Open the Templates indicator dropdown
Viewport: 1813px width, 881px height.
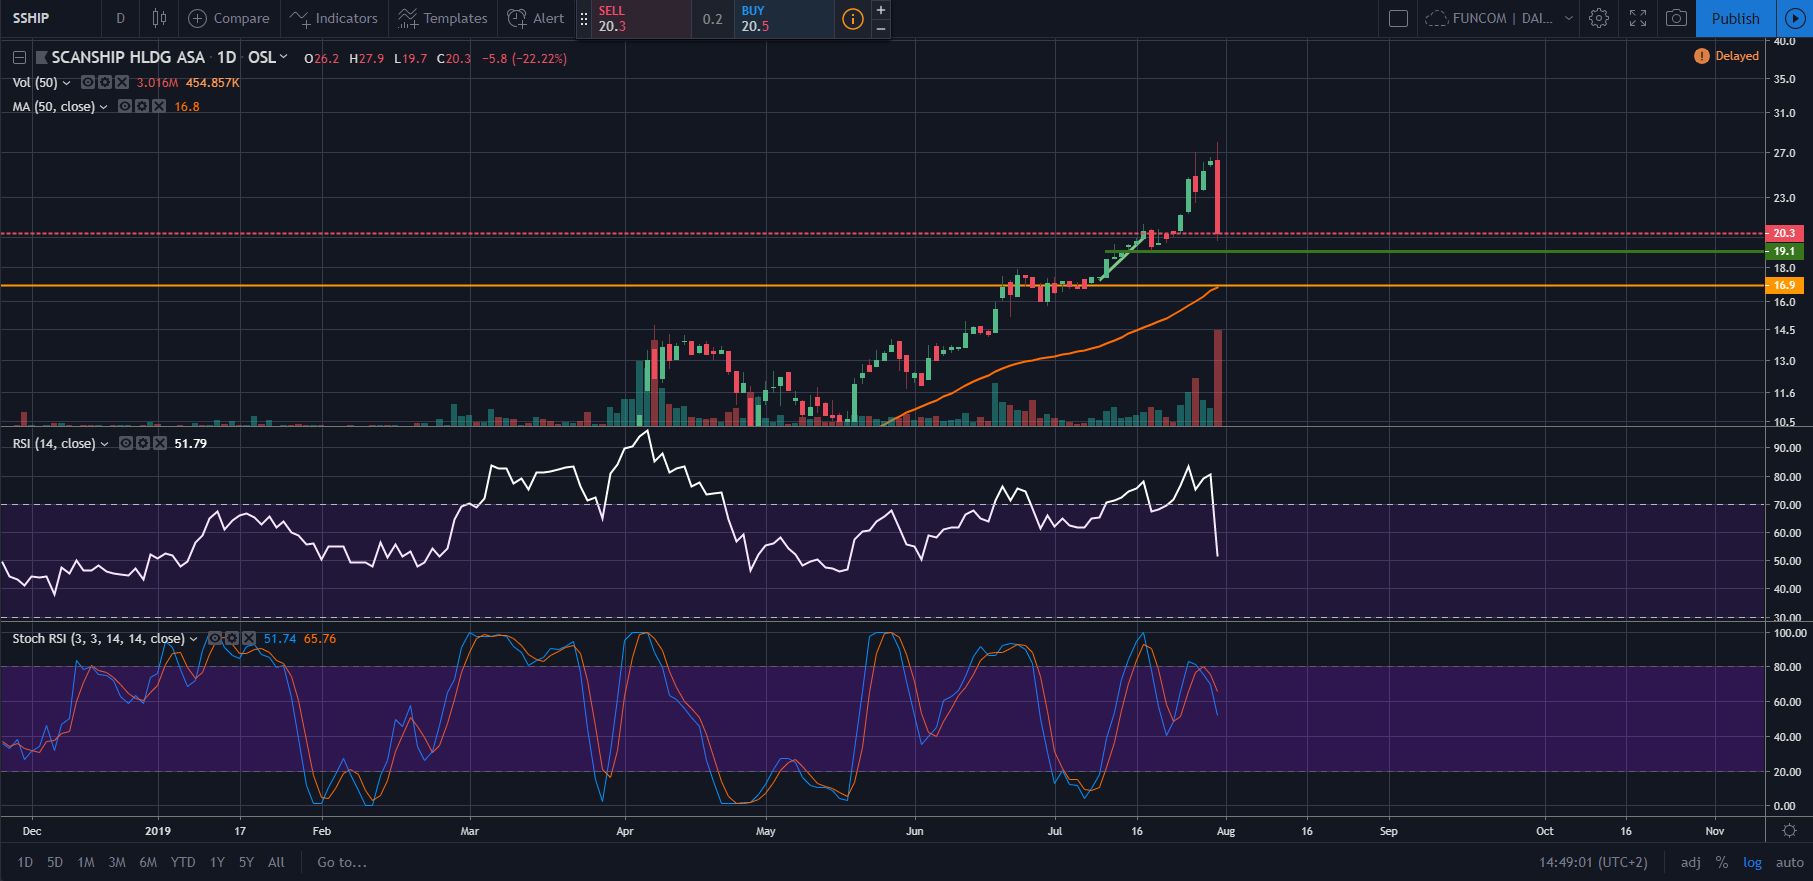click(x=443, y=18)
